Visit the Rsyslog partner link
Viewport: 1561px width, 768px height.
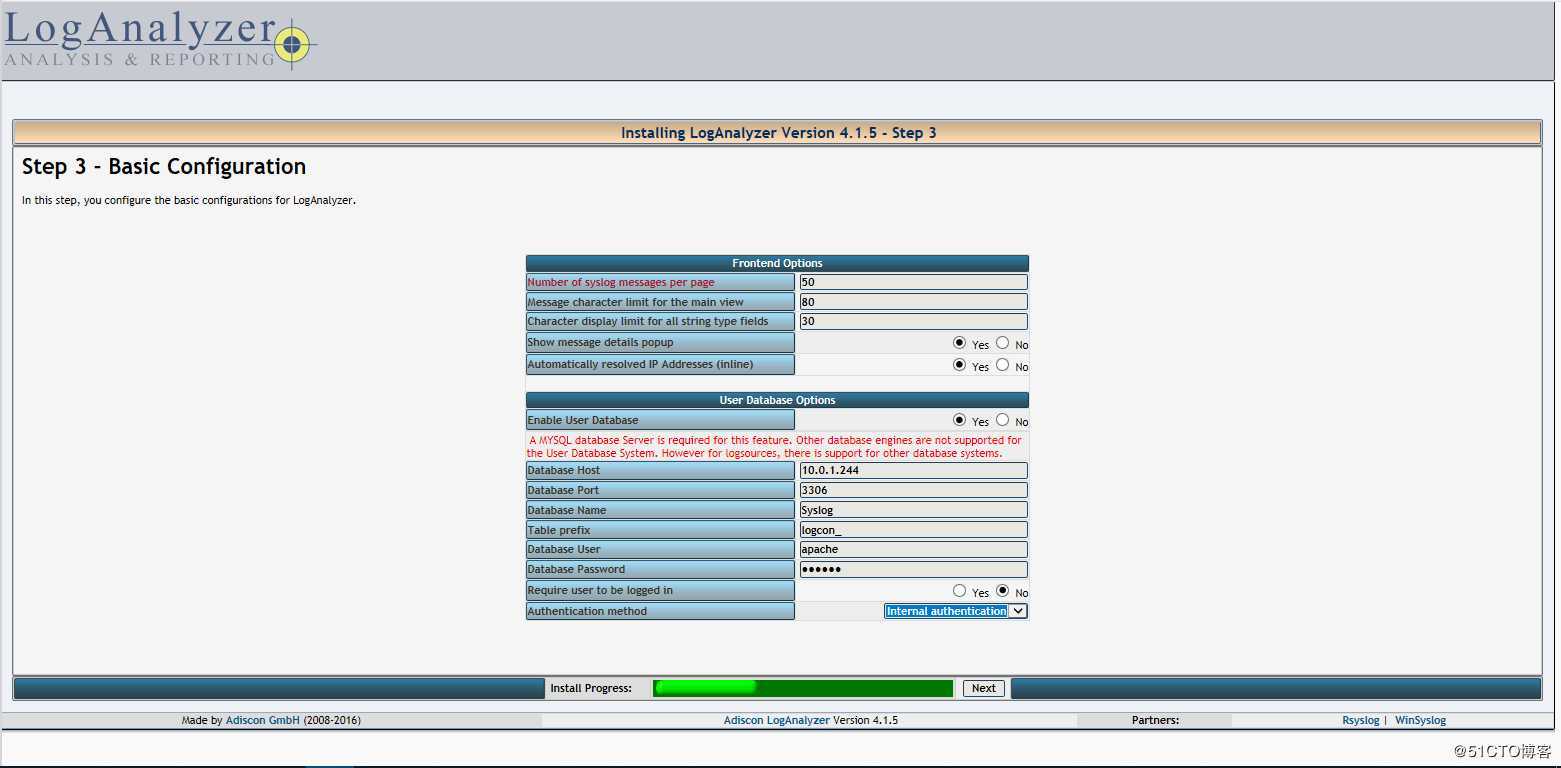click(x=1360, y=720)
